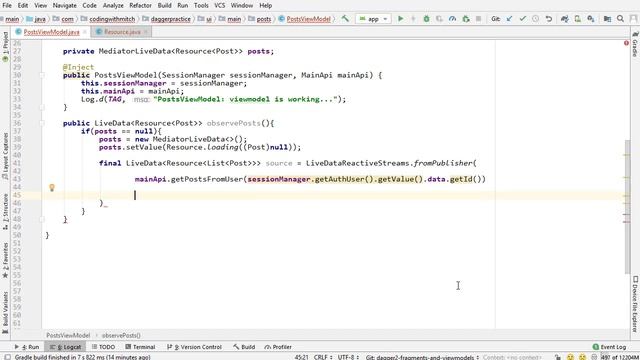640x360 pixels.
Task: Open the Logcat tool window
Action: (66, 347)
